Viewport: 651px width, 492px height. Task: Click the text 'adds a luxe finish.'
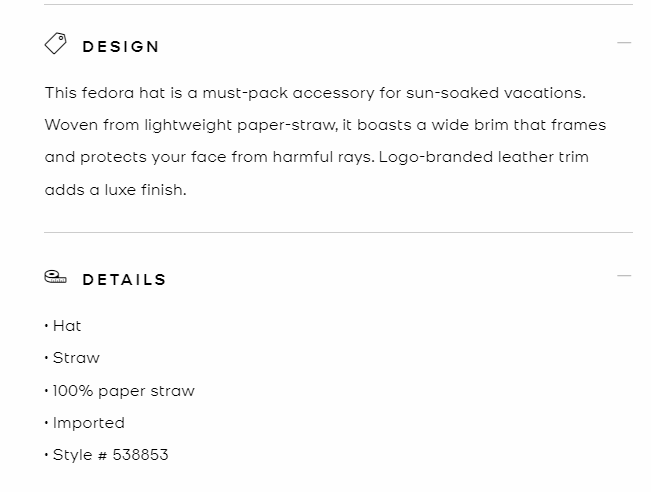coord(115,190)
